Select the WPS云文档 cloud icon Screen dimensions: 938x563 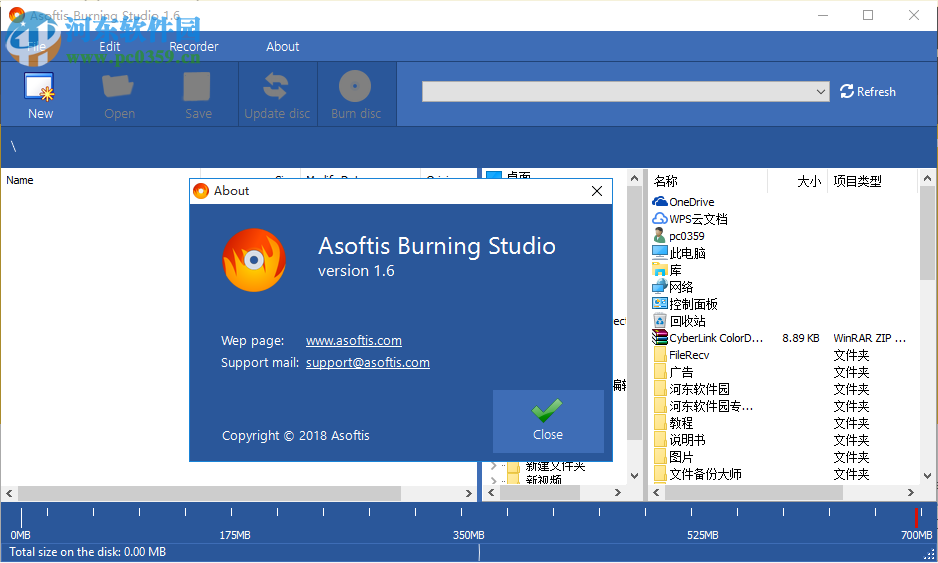click(659, 218)
